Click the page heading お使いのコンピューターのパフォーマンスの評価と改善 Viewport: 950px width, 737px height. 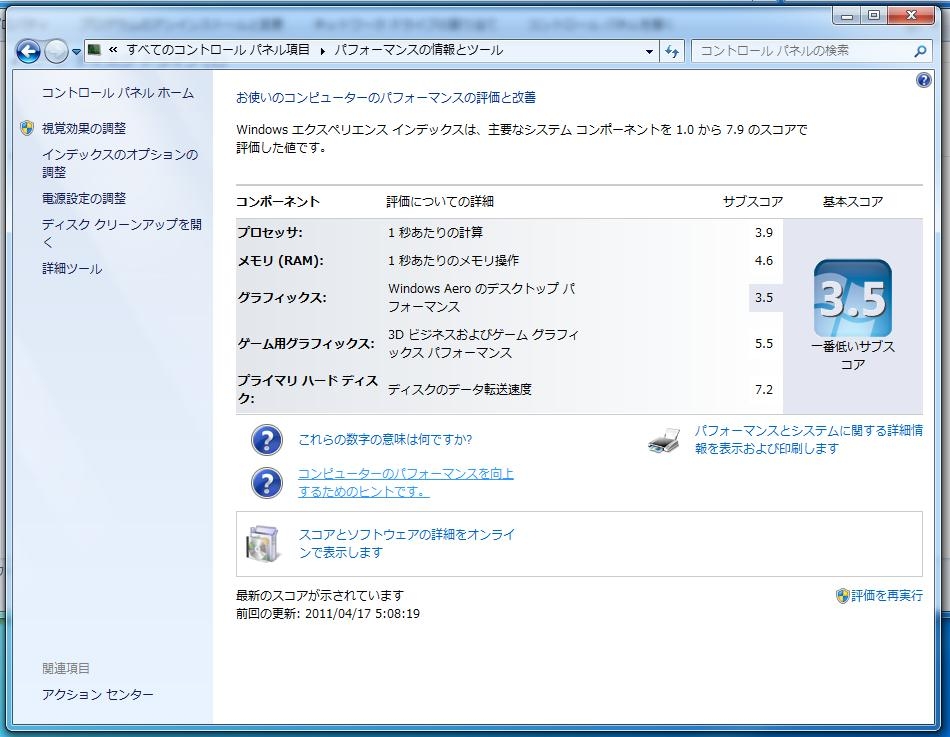coord(386,98)
